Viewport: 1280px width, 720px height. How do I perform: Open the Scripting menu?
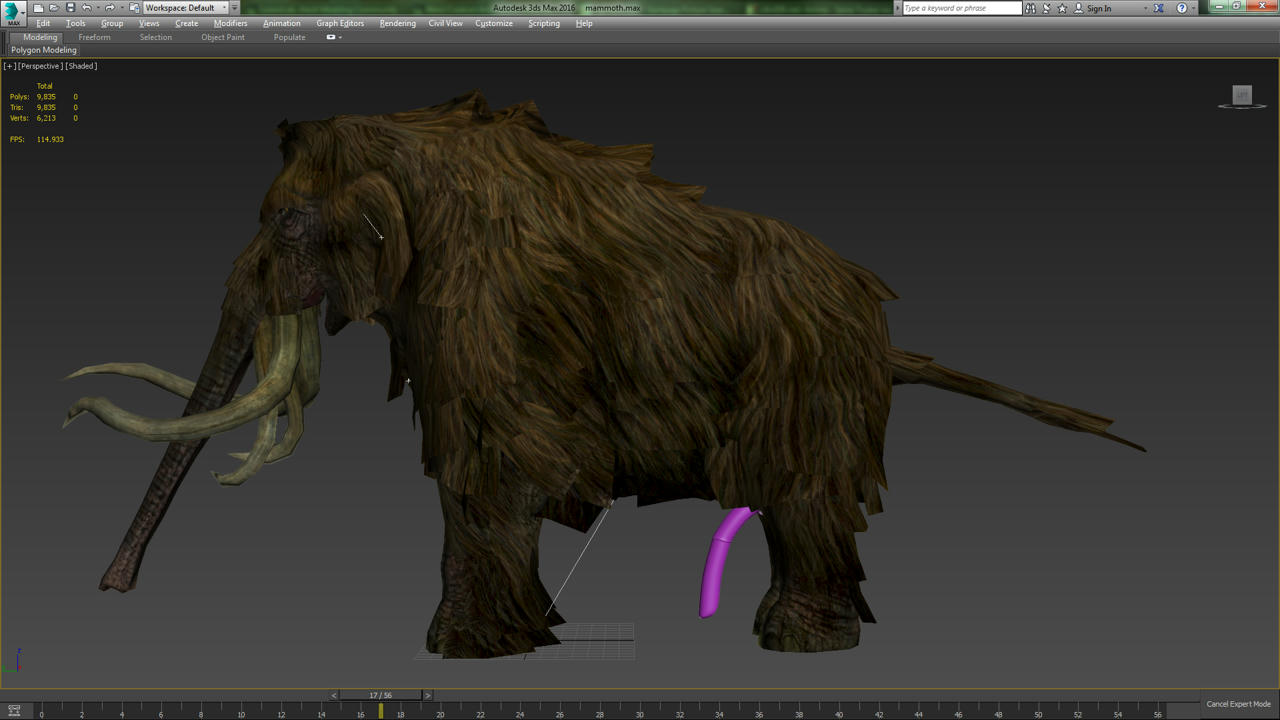click(544, 23)
